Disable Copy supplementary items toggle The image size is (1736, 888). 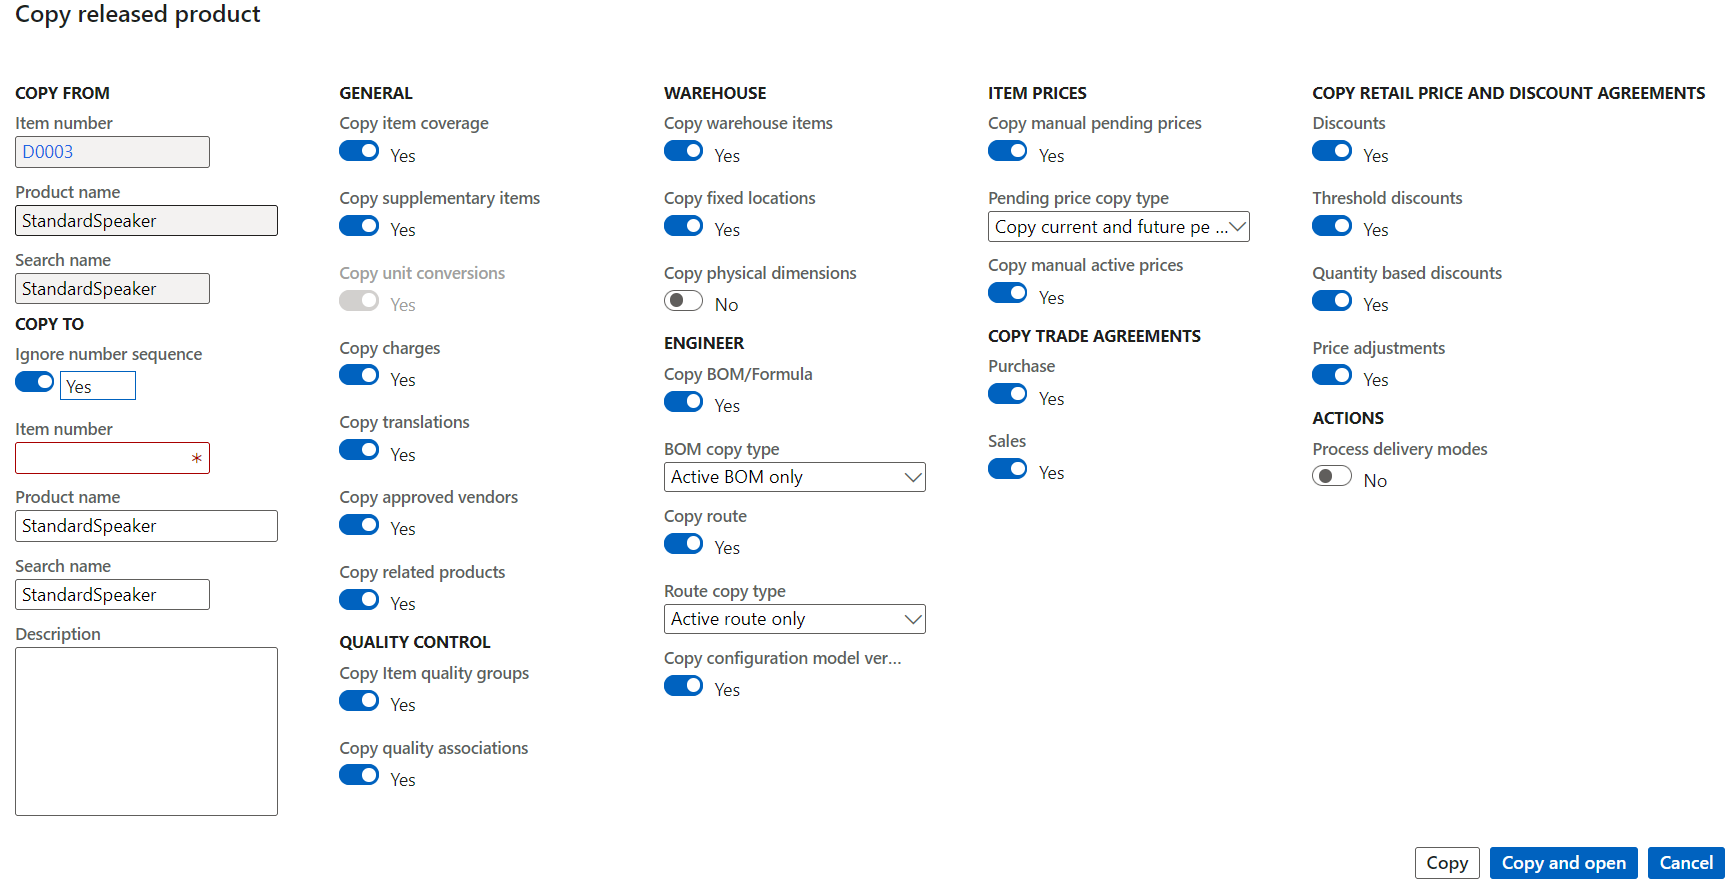click(x=359, y=226)
